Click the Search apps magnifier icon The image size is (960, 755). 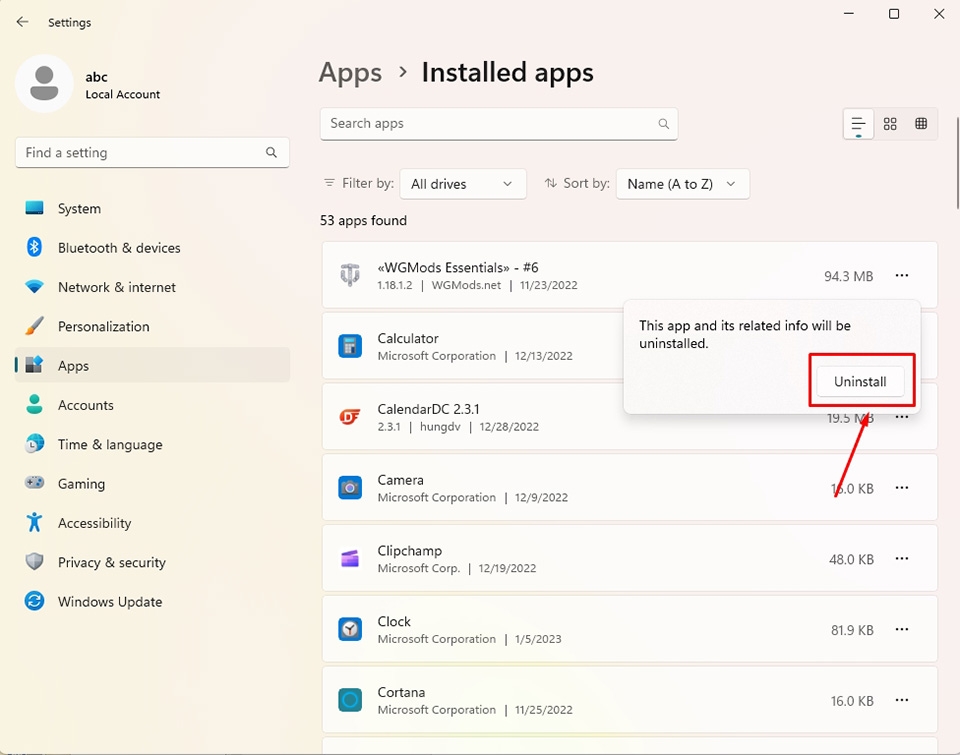pos(664,124)
